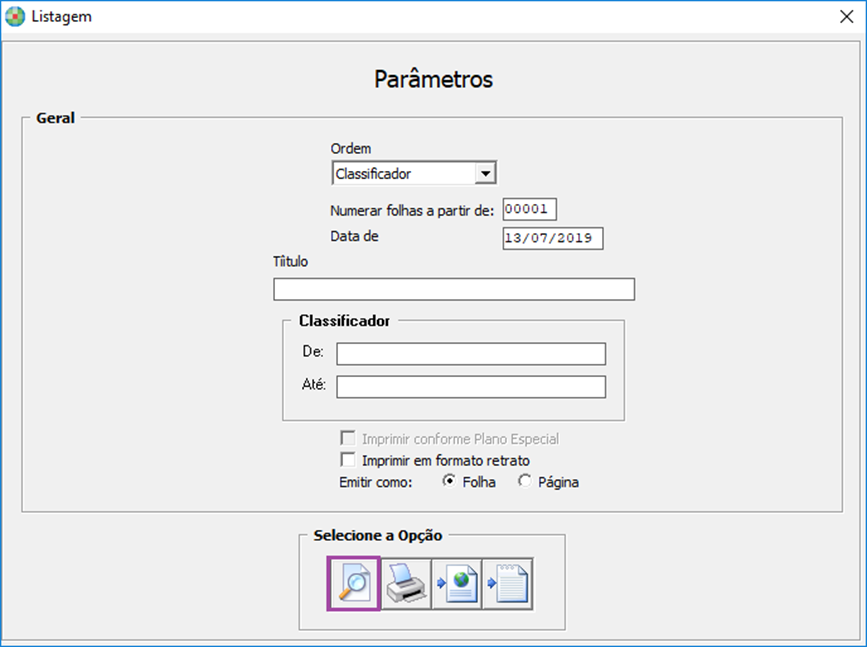Click the Parâmetros heading

point(434,79)
